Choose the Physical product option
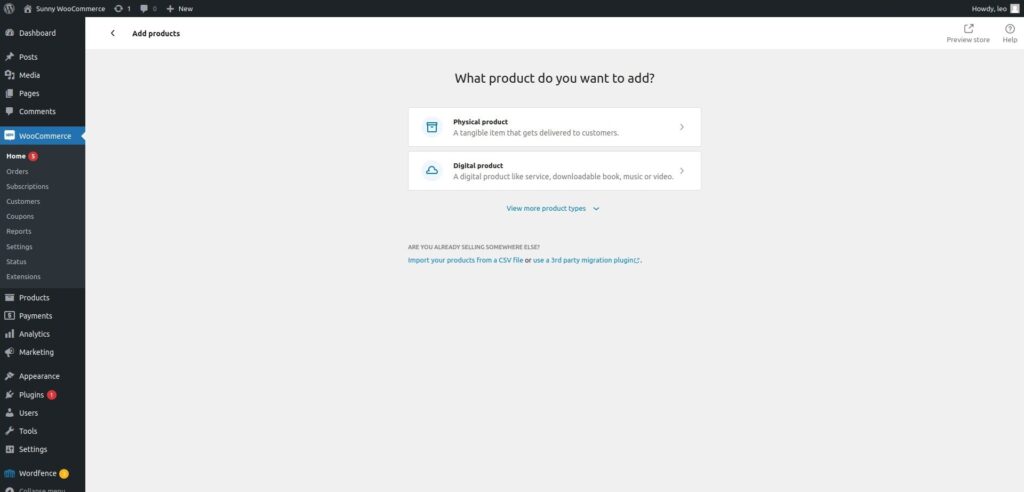1024x492 pixels. pyautogui.click(x=554, y=127)
